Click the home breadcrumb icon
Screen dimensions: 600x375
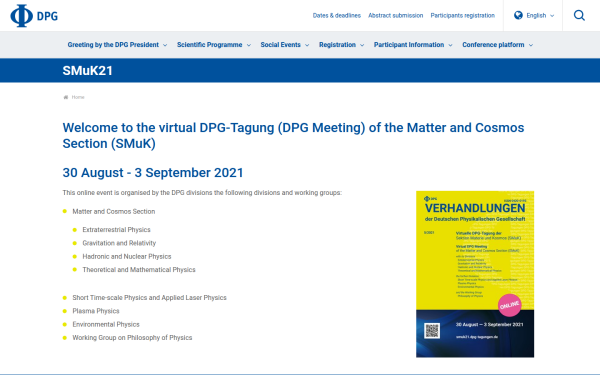click(x=66, y=97)
